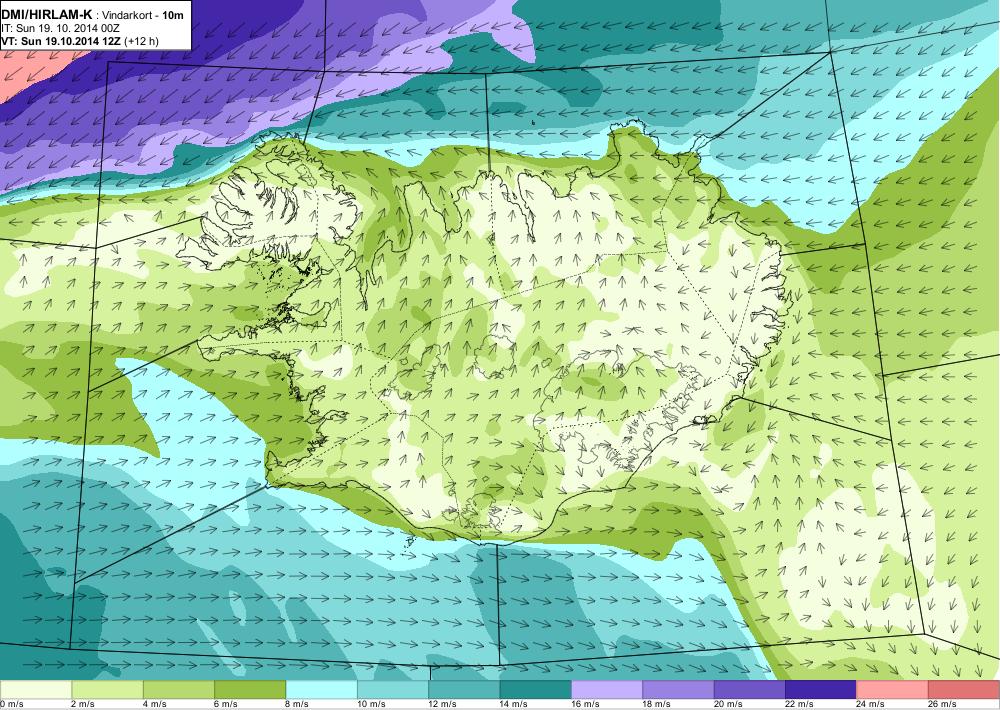Viewport: 1000px width, 710px height.
Task: Select the '24 m/s' legend label
Action: [x=871, y=704]
